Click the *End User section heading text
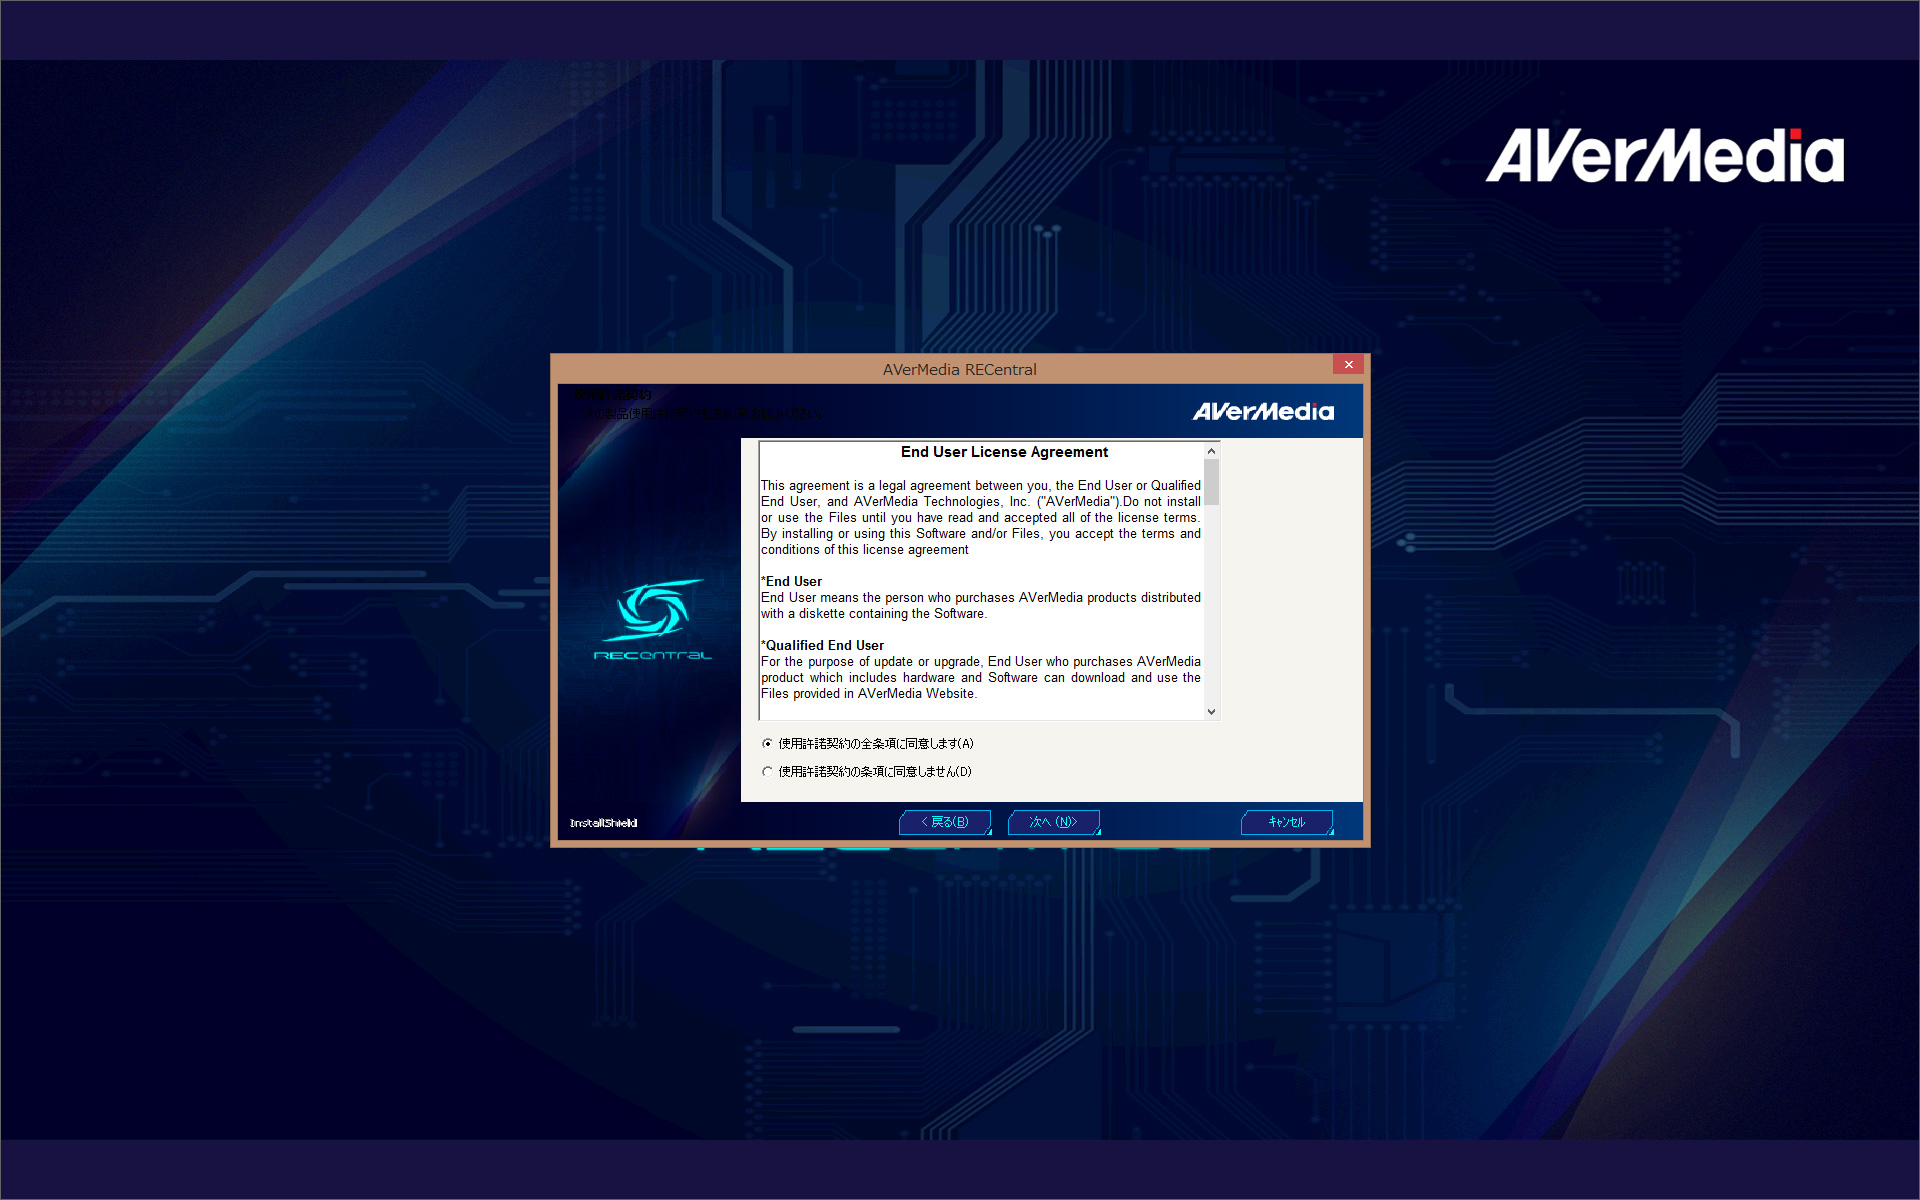 pyautogui.click(x=792, y=582)
